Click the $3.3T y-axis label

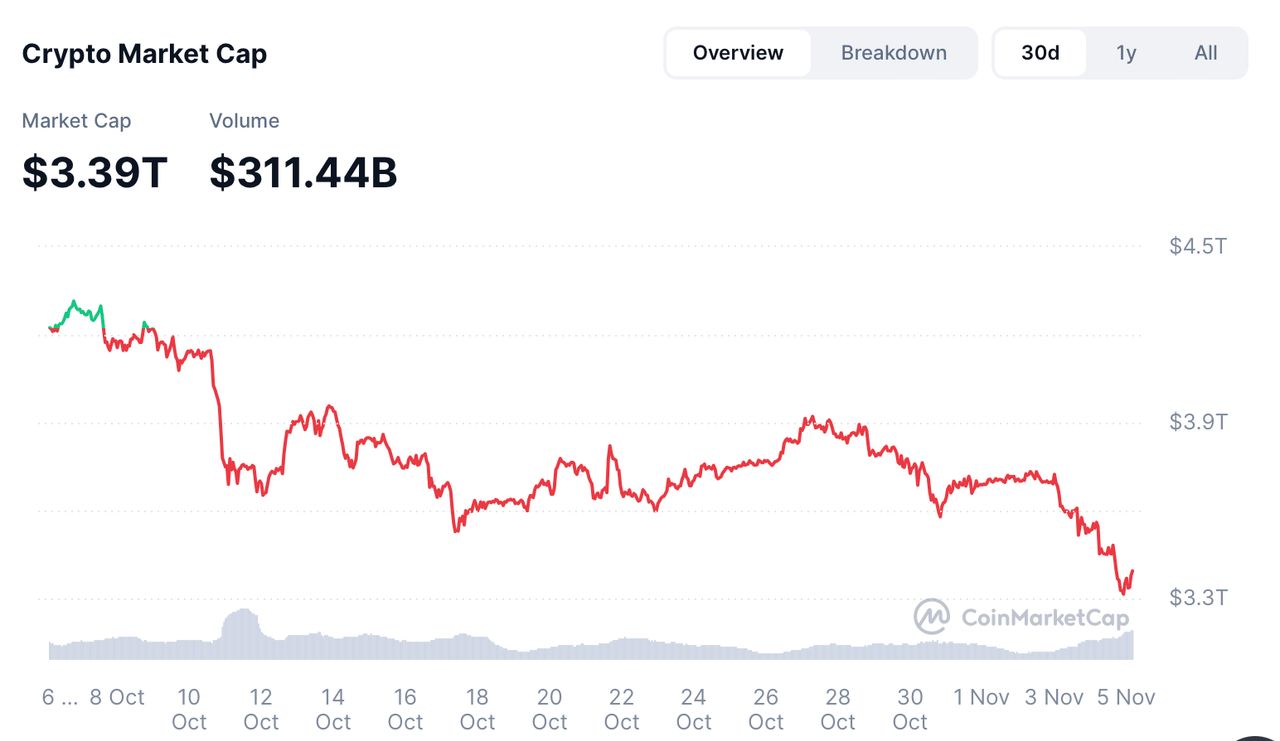pyautogui.click(x=1198, y=598)
